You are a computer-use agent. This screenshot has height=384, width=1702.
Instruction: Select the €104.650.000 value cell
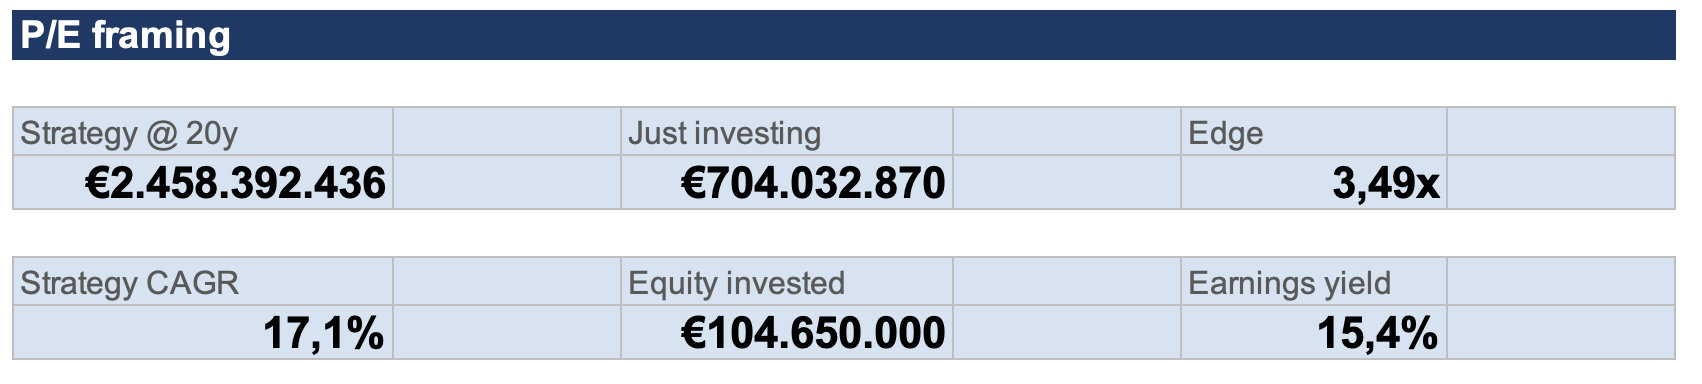pyautogui.click(x=787, y=332)
